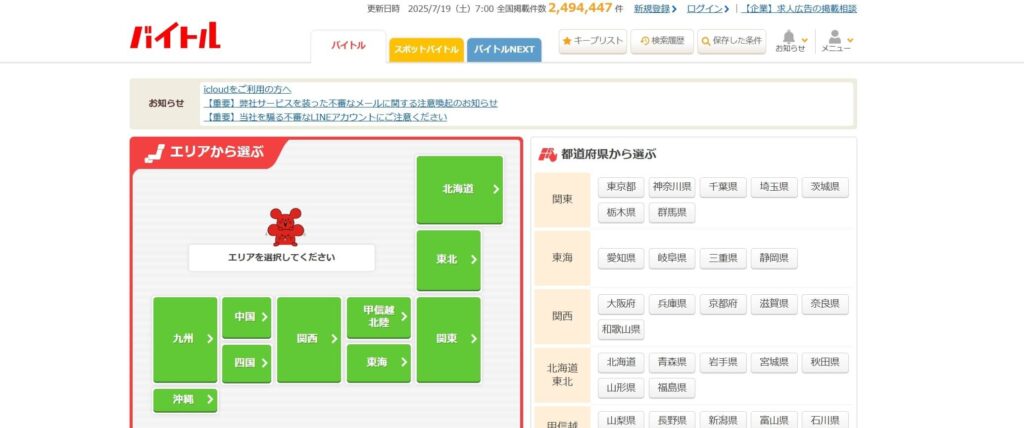This screenshot has height=428, width=1024.
Task: Choose 群馬県 prefecture
Action: click(672, 212)
